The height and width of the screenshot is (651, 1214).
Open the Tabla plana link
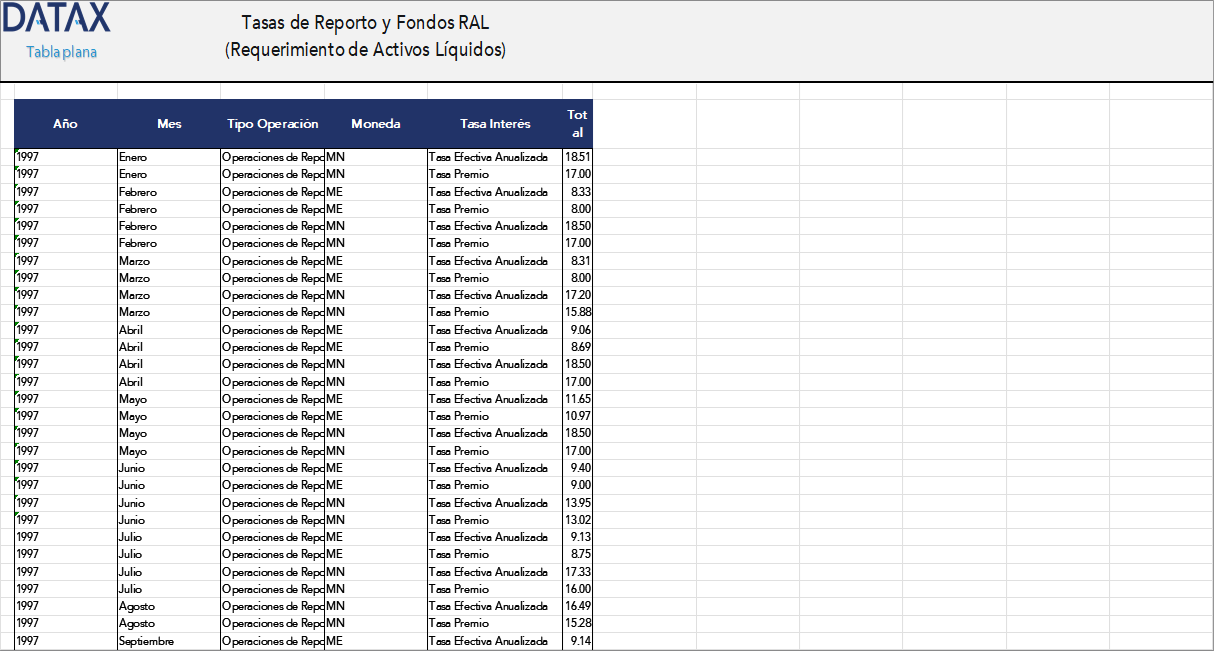click(61, 52)
